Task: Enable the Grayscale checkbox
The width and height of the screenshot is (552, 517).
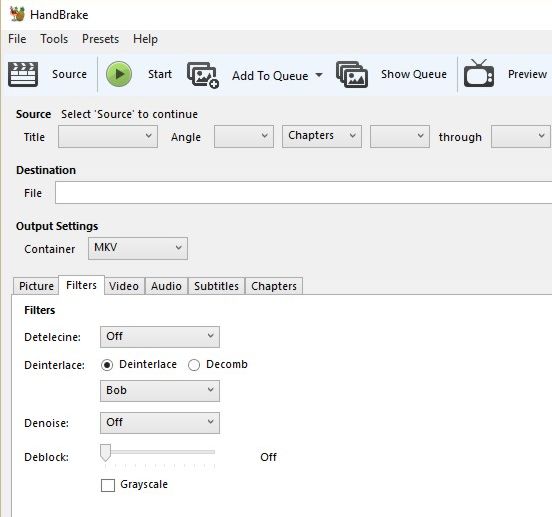Action: coord(108,485)
